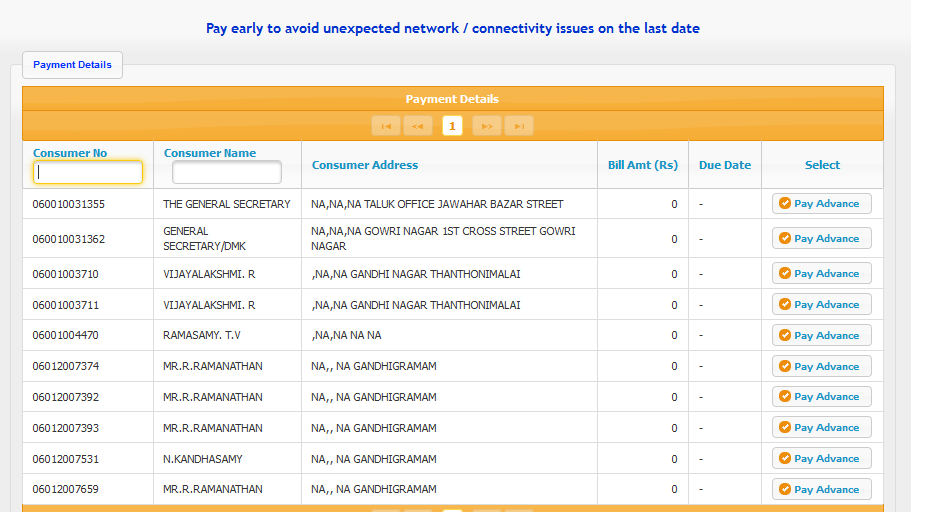Screen dimensions: 932x512
Task: Jump to last page using pagination icon
Action: click(518, 126)
